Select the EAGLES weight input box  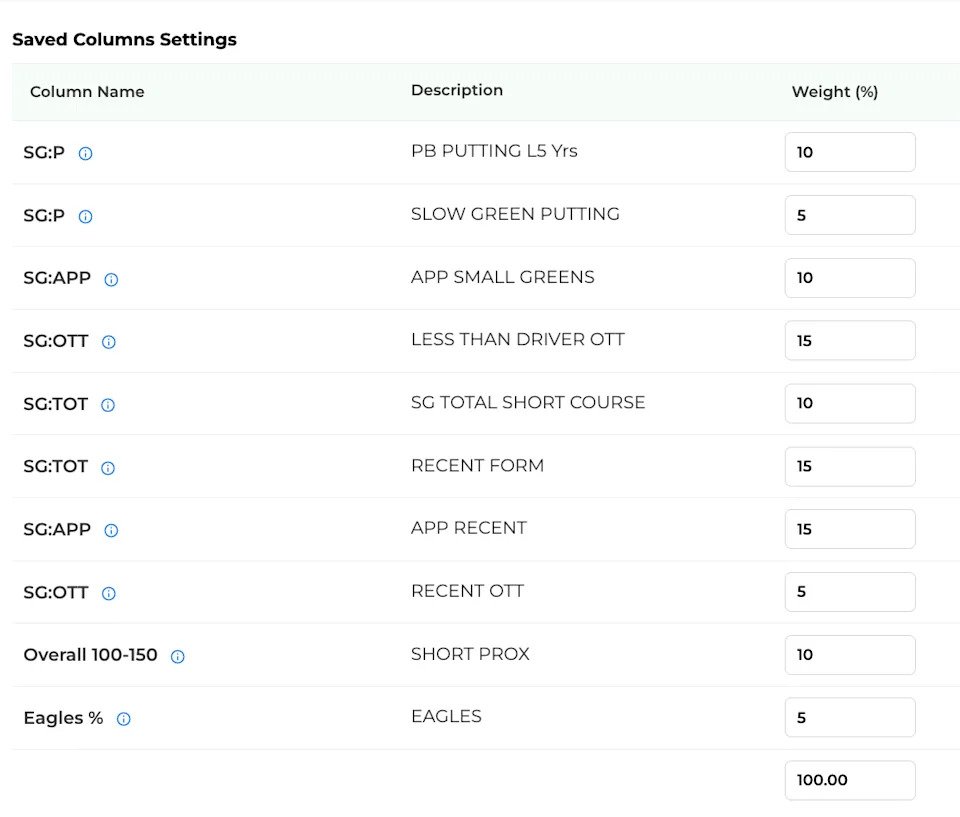tap(849, 717)
